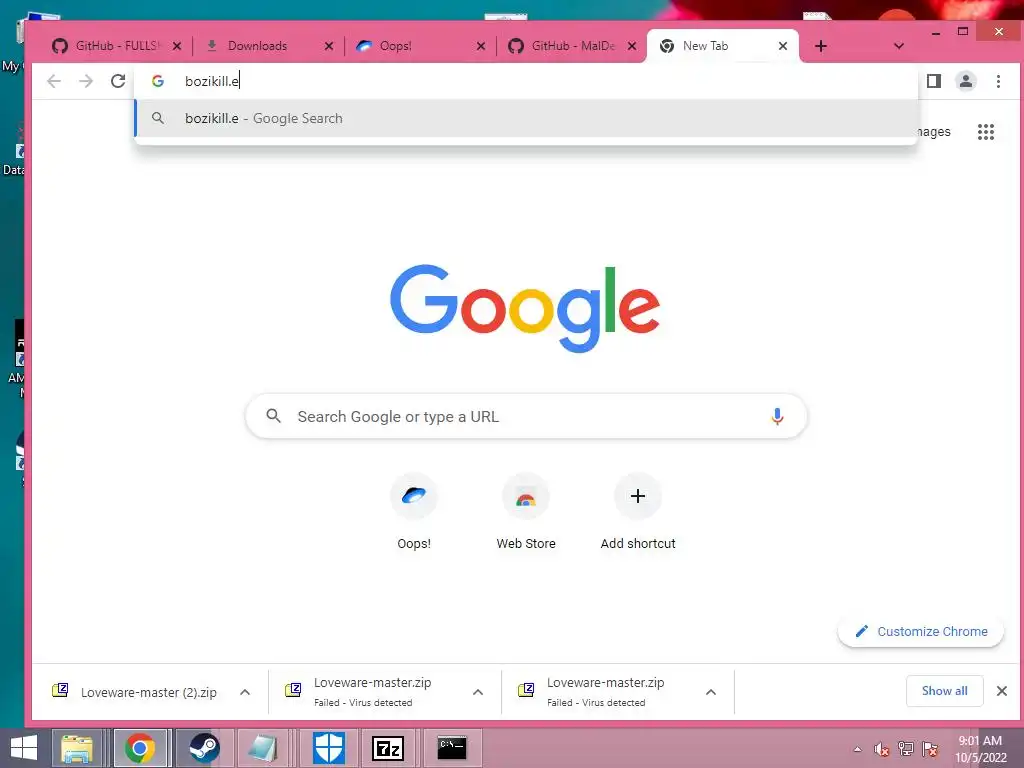Screen dimensions: 1024x768
Task: Close the GitHub - MalDe tab
Action: (632, 46)
